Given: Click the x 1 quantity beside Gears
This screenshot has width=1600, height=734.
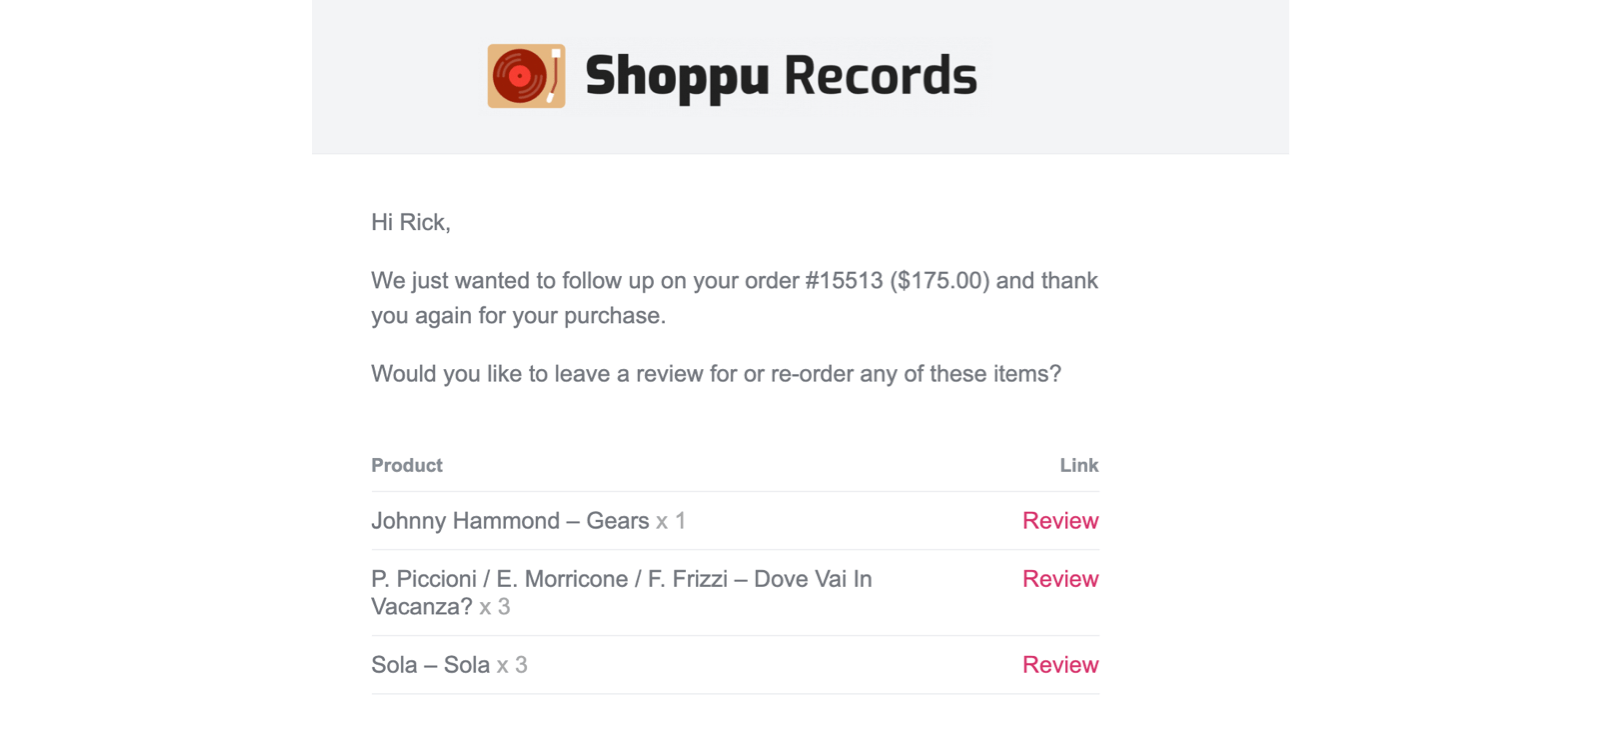Looking at the screenshot, I should pos(671,521).
